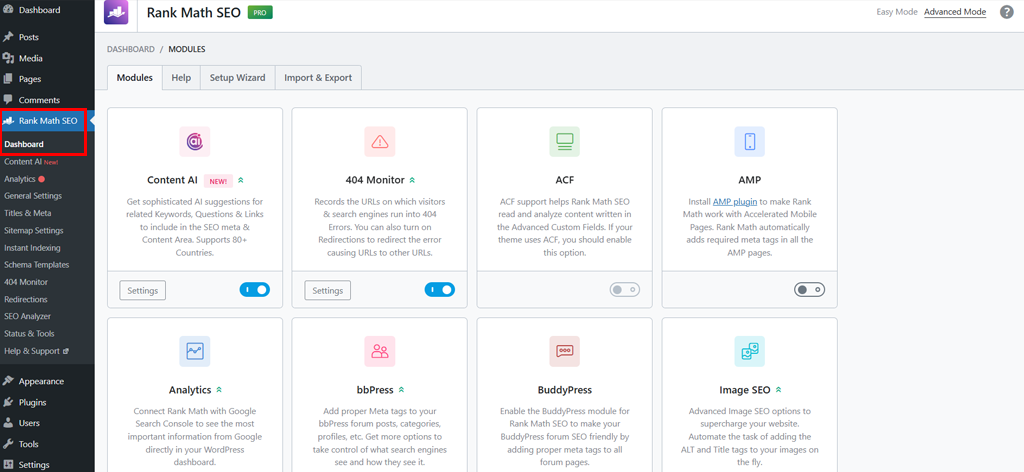The image size is (1024, 472).
Task: Click the Content AI module icon
Action: click(195, 142)
